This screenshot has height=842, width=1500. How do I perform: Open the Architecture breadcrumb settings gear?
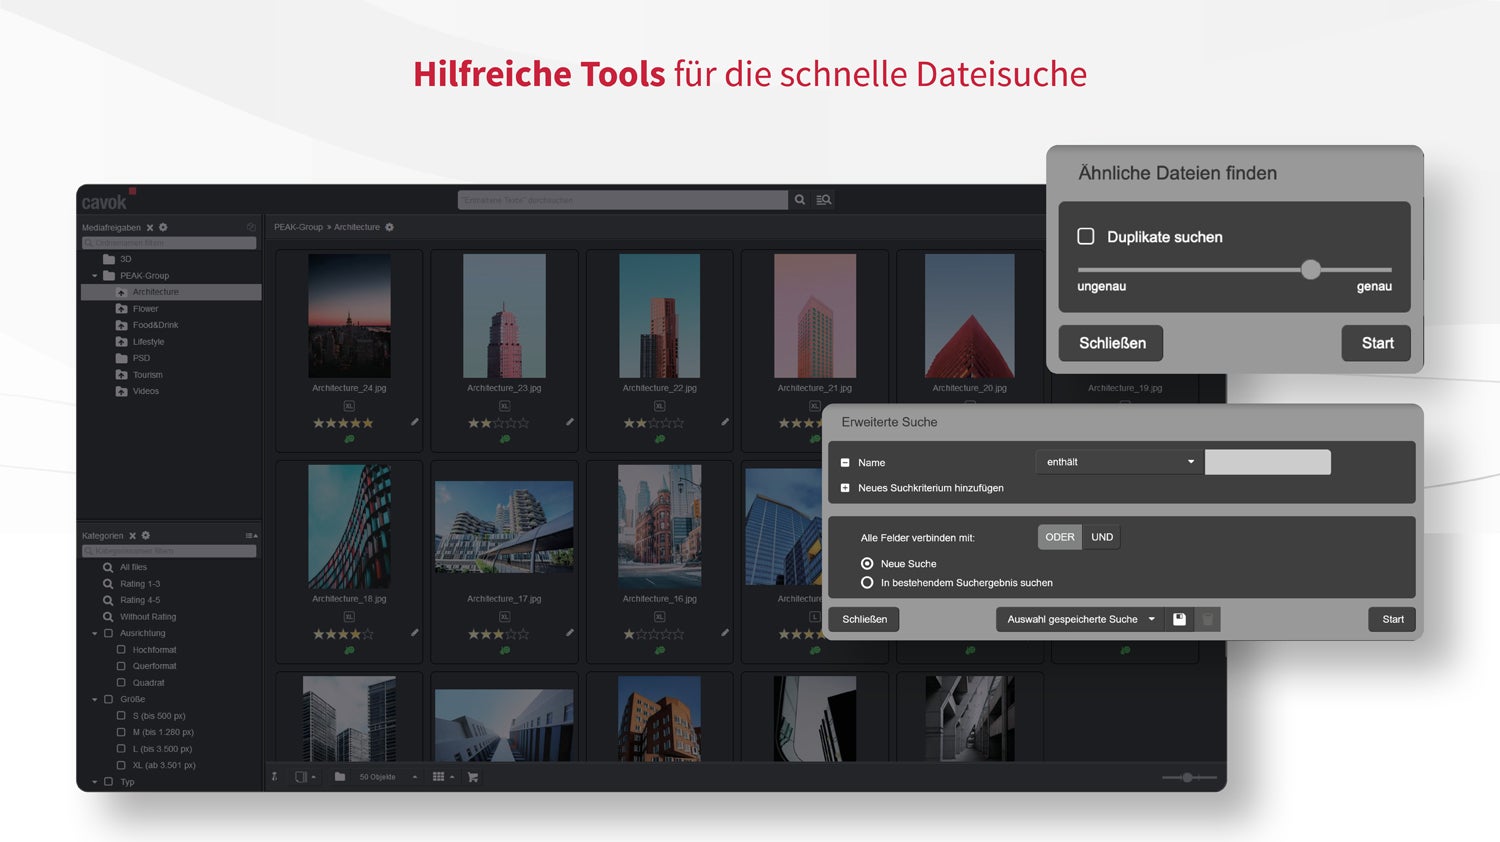[x=389, y=227]
